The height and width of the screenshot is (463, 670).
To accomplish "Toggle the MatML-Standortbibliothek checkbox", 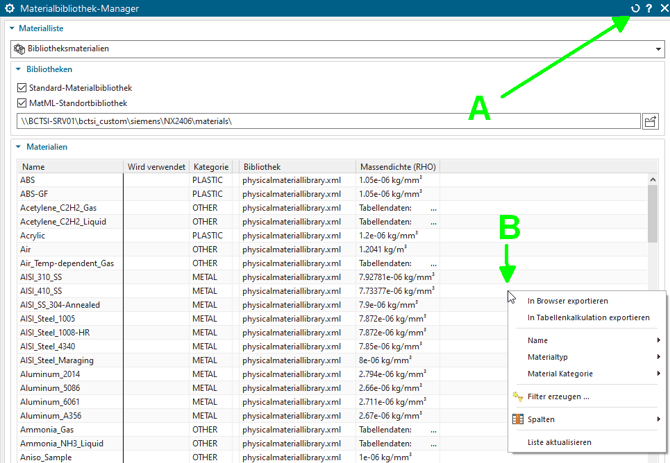I will (23, 102).
